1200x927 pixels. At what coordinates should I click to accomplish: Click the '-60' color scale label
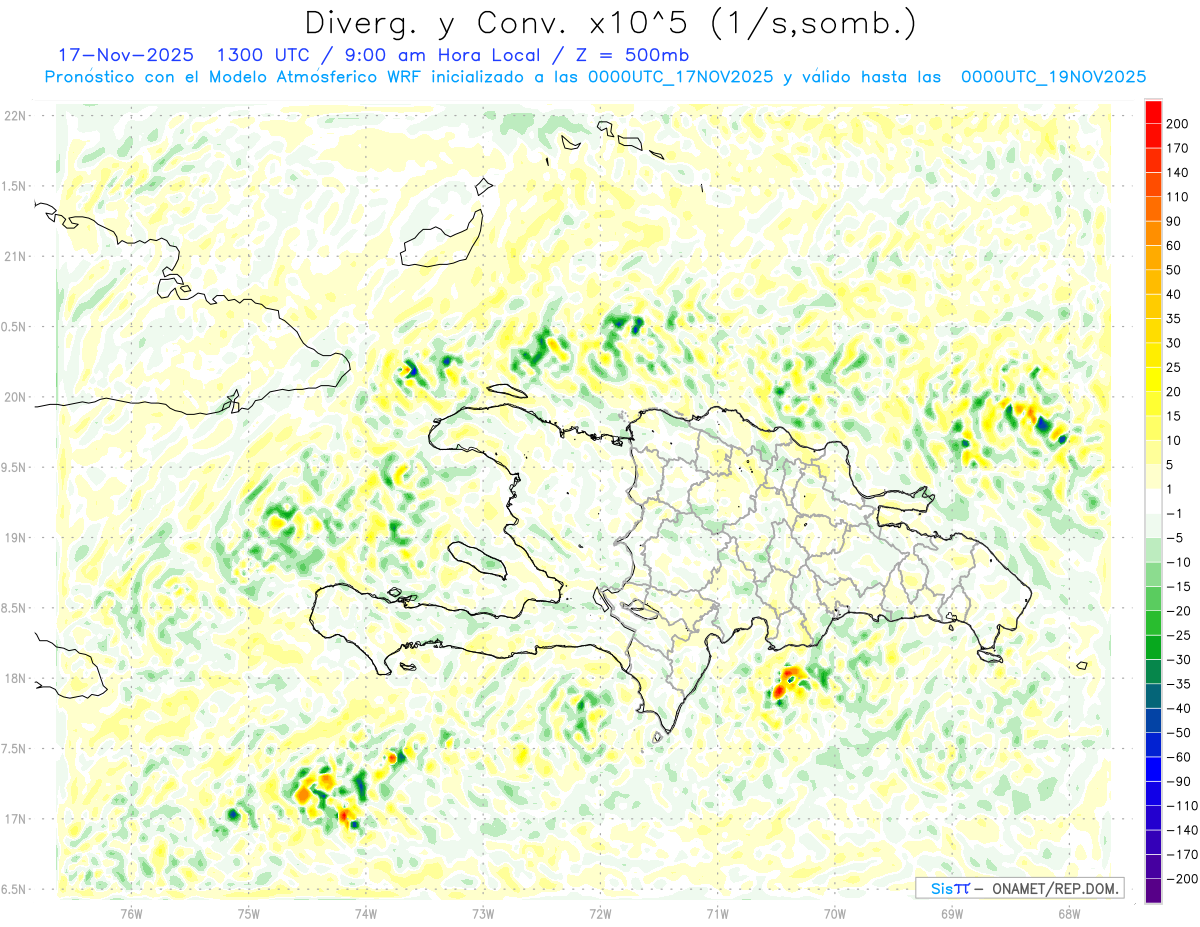point(1178,758)
